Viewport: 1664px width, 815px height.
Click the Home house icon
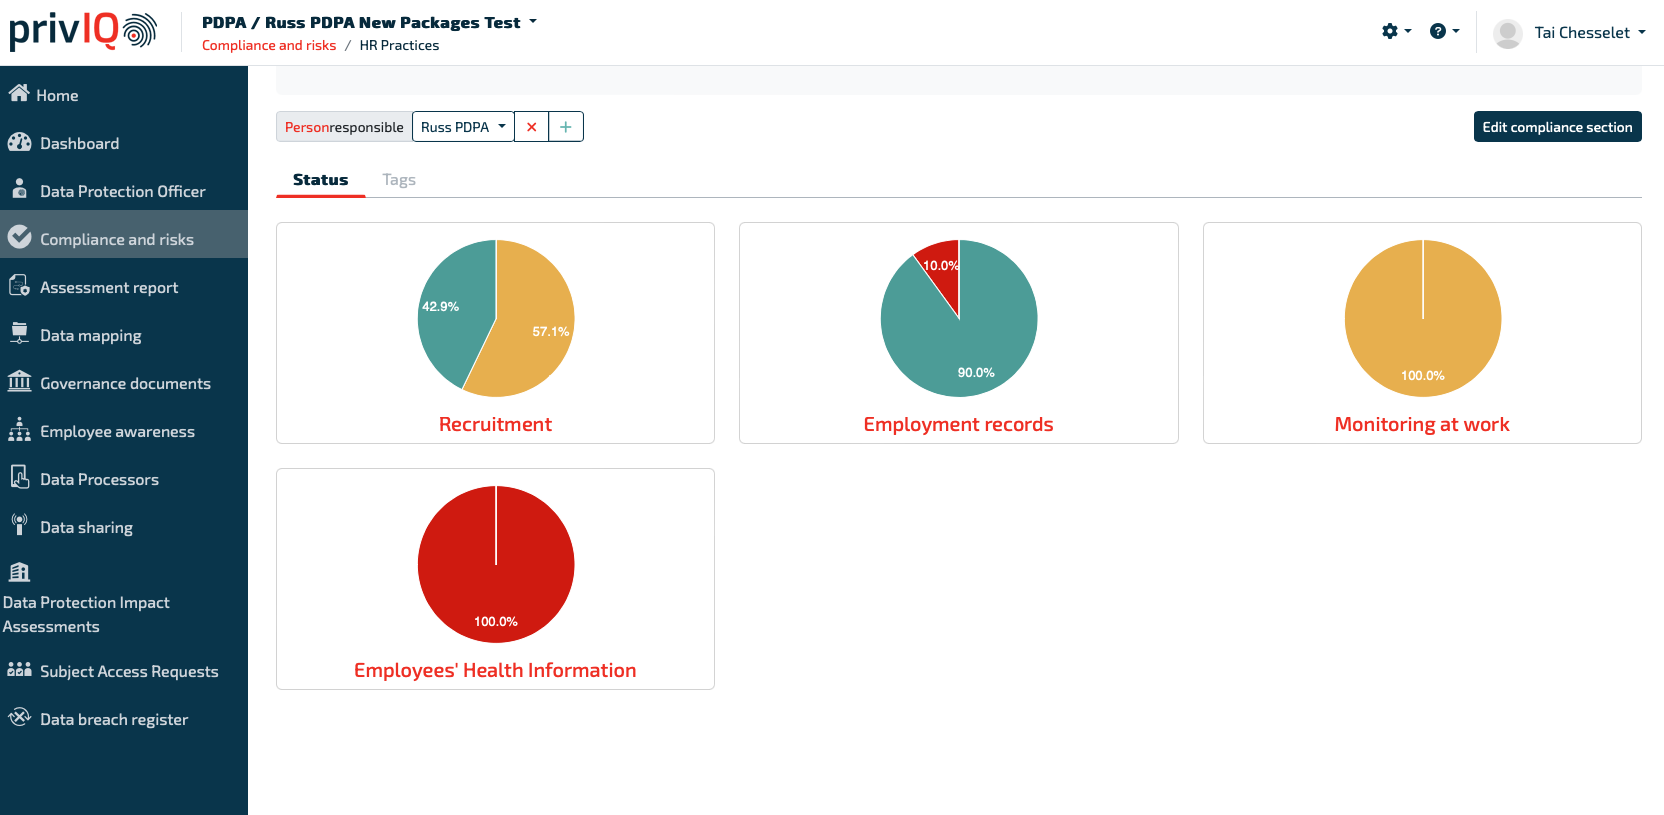18,93
